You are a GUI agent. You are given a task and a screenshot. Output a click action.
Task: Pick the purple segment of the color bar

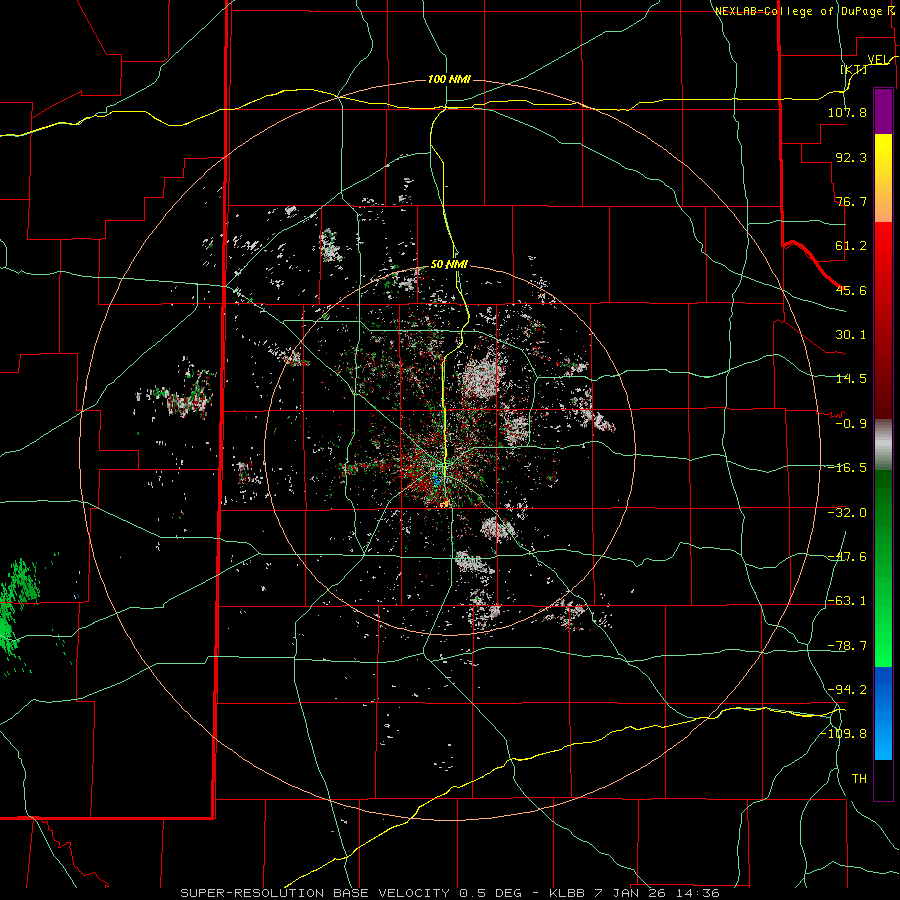(x=883, y=111)
